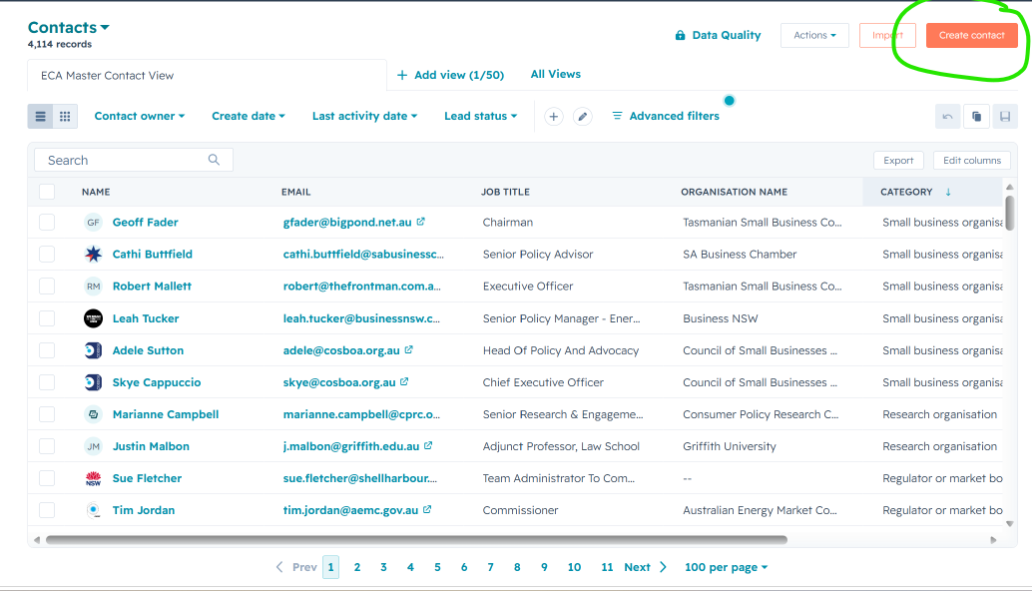
Task: Go to page 11
Action: (x=607, y=567)
